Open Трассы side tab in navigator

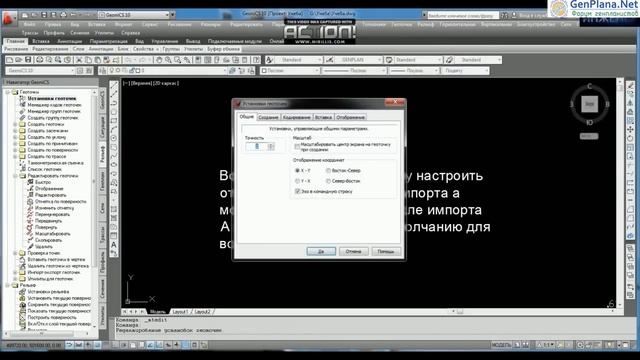pyautogui.click(x=102, y=235)
